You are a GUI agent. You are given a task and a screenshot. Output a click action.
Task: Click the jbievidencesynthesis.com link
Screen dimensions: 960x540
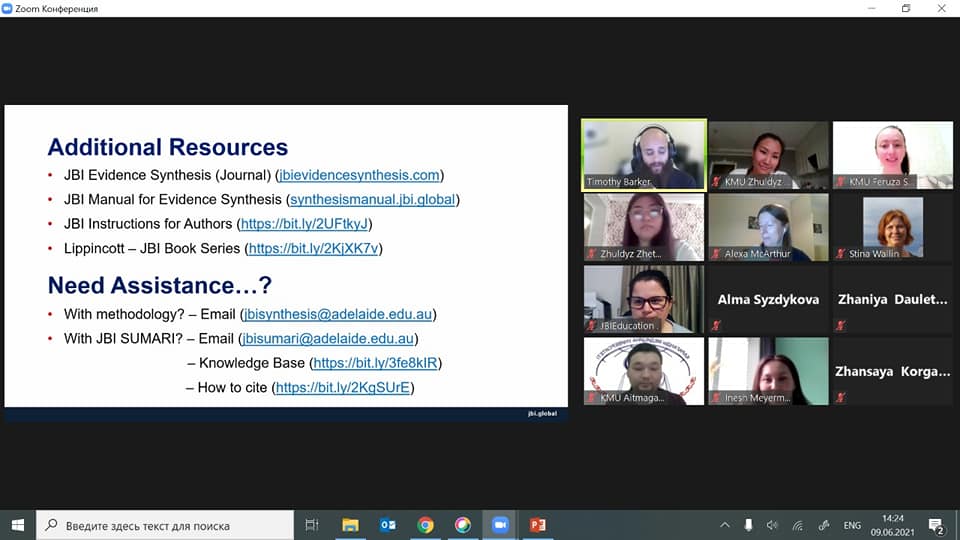[x=359, y=175]
